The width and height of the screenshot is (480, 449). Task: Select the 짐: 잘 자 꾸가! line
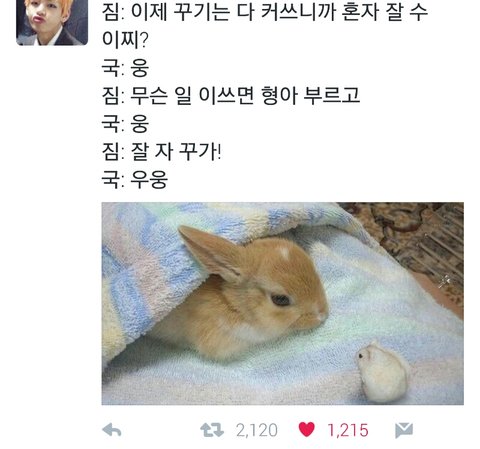[x=161, y=152]
